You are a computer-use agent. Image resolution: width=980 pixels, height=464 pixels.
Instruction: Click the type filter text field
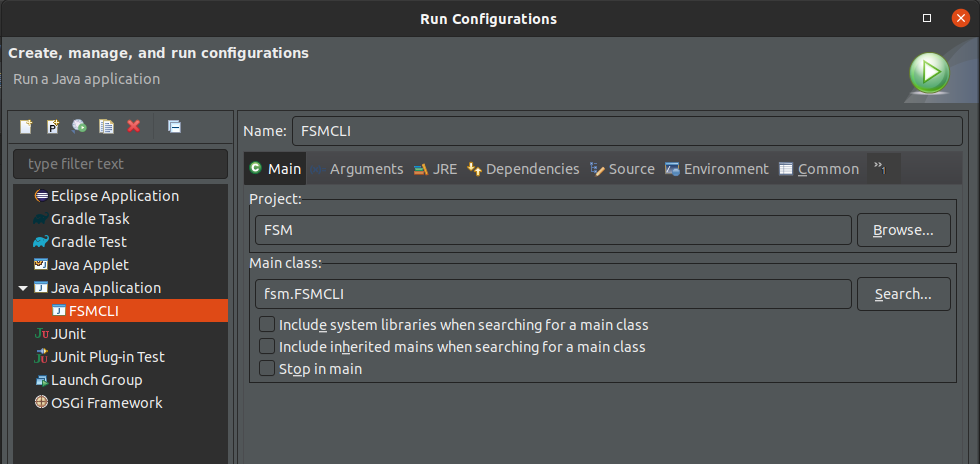(x=120, y=164)
